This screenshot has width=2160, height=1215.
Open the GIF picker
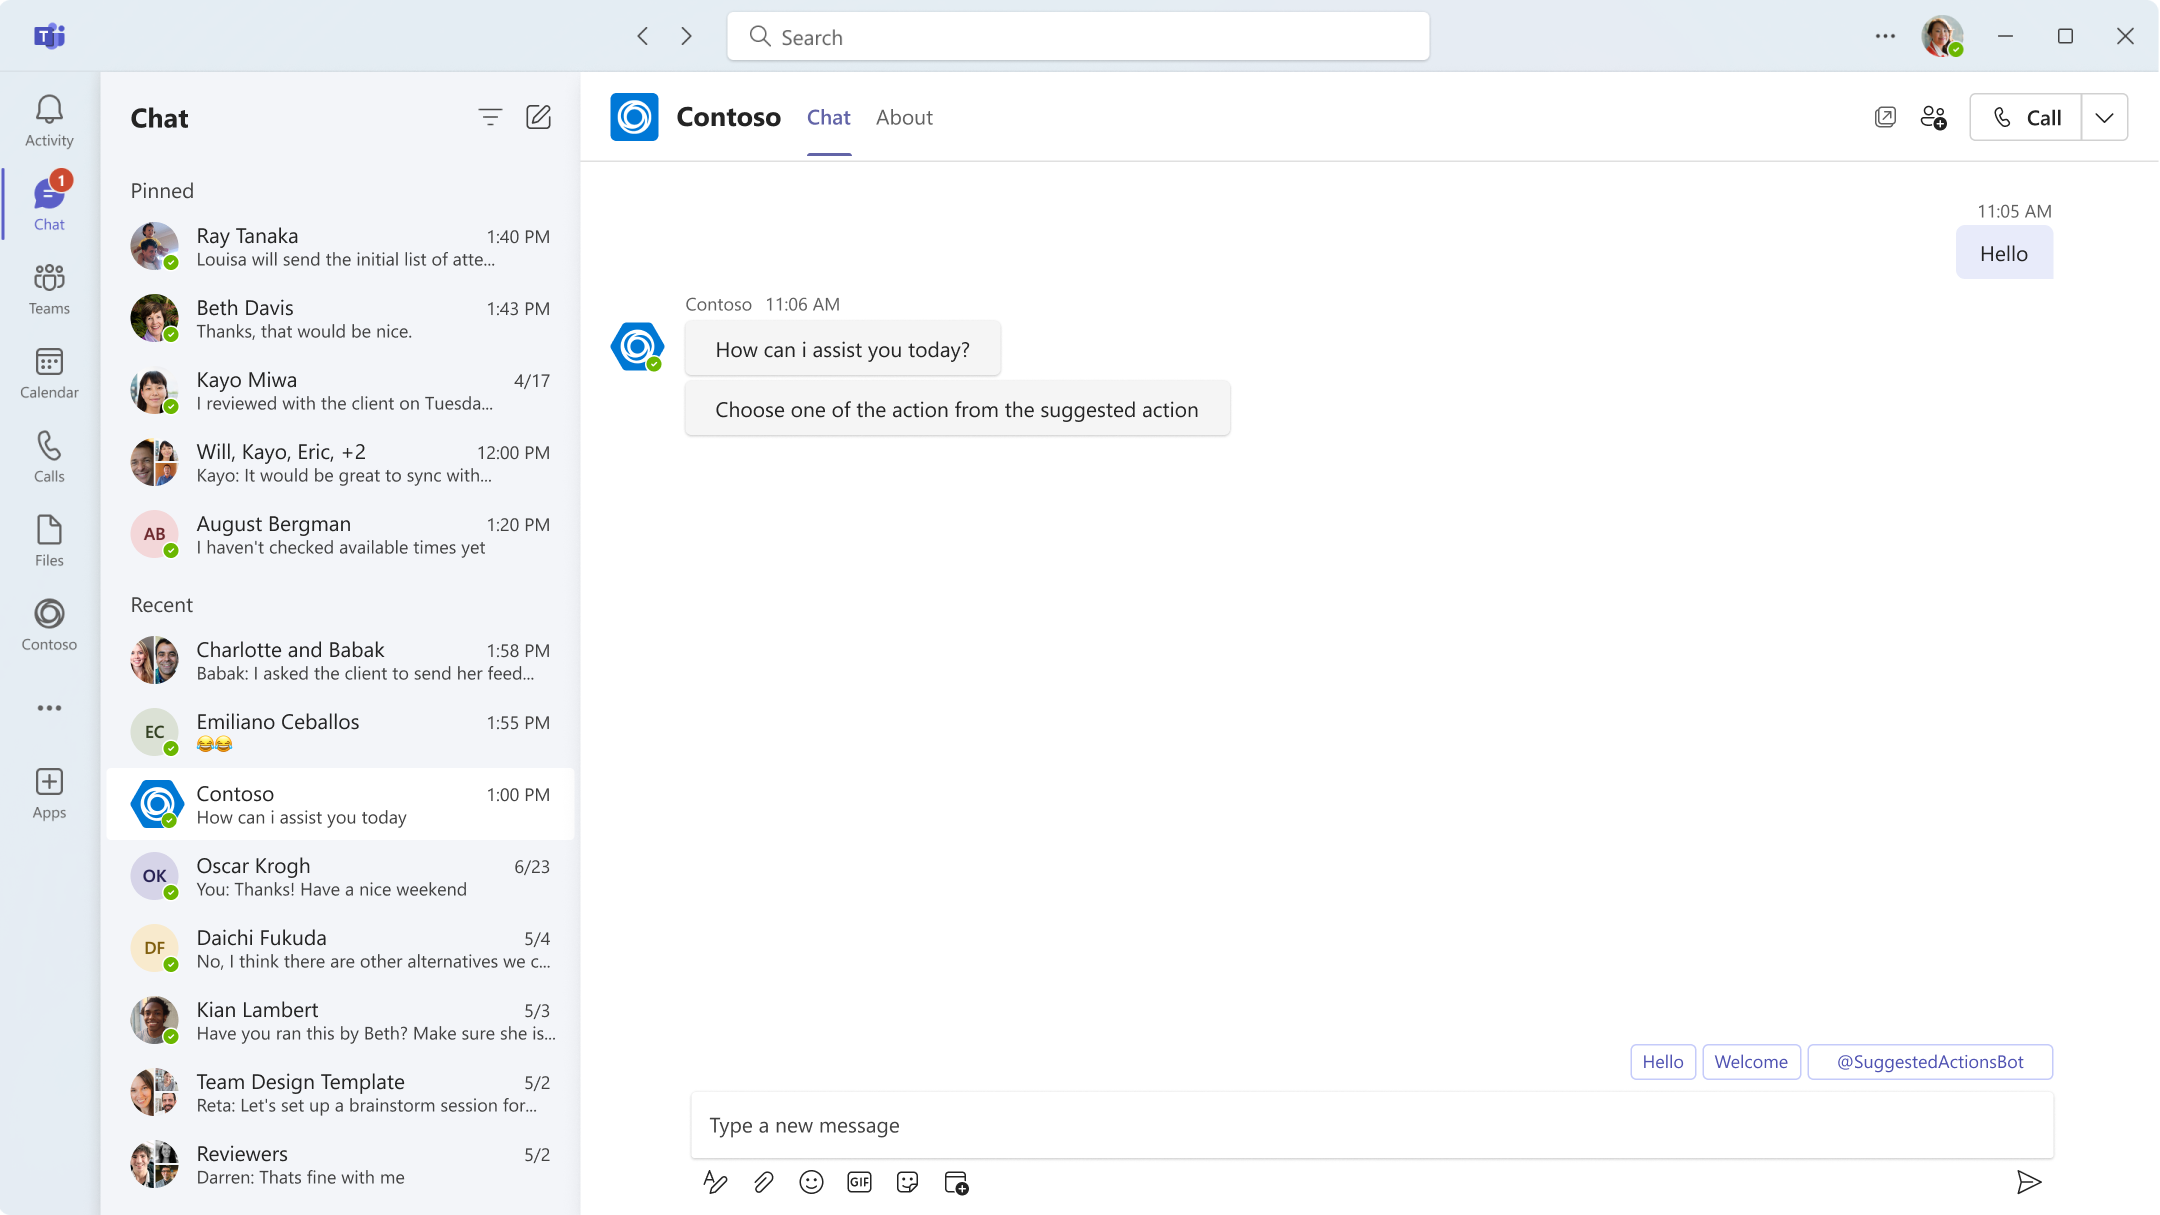[859, 1183]
